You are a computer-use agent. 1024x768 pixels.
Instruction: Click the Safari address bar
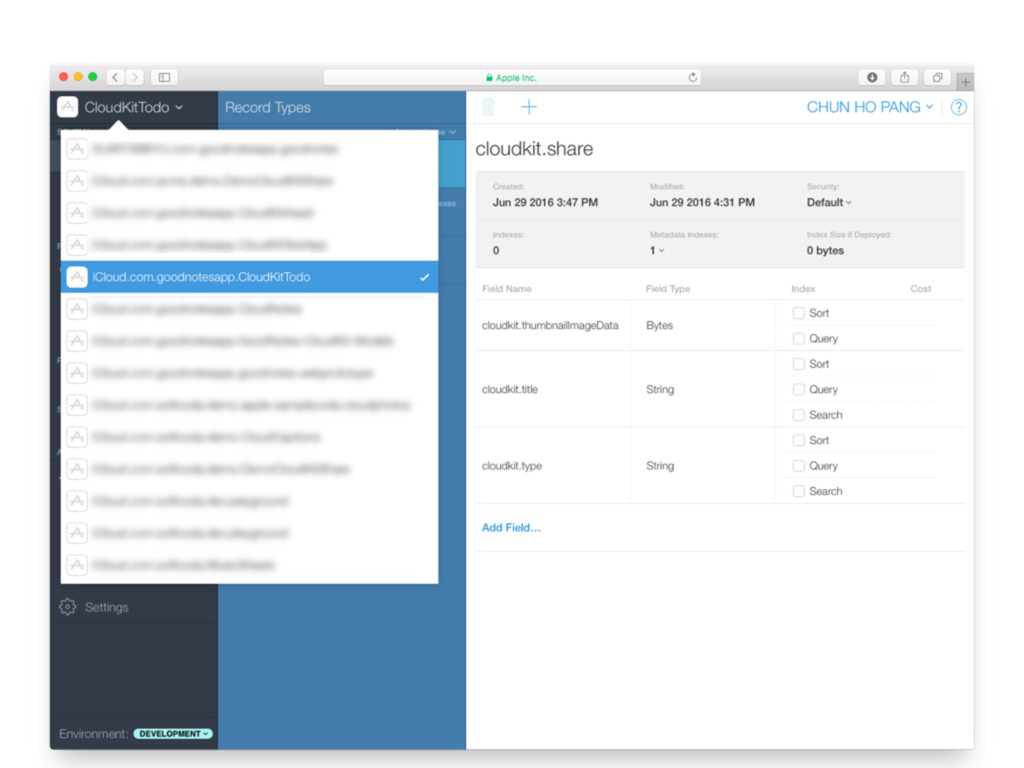point(513,77)
